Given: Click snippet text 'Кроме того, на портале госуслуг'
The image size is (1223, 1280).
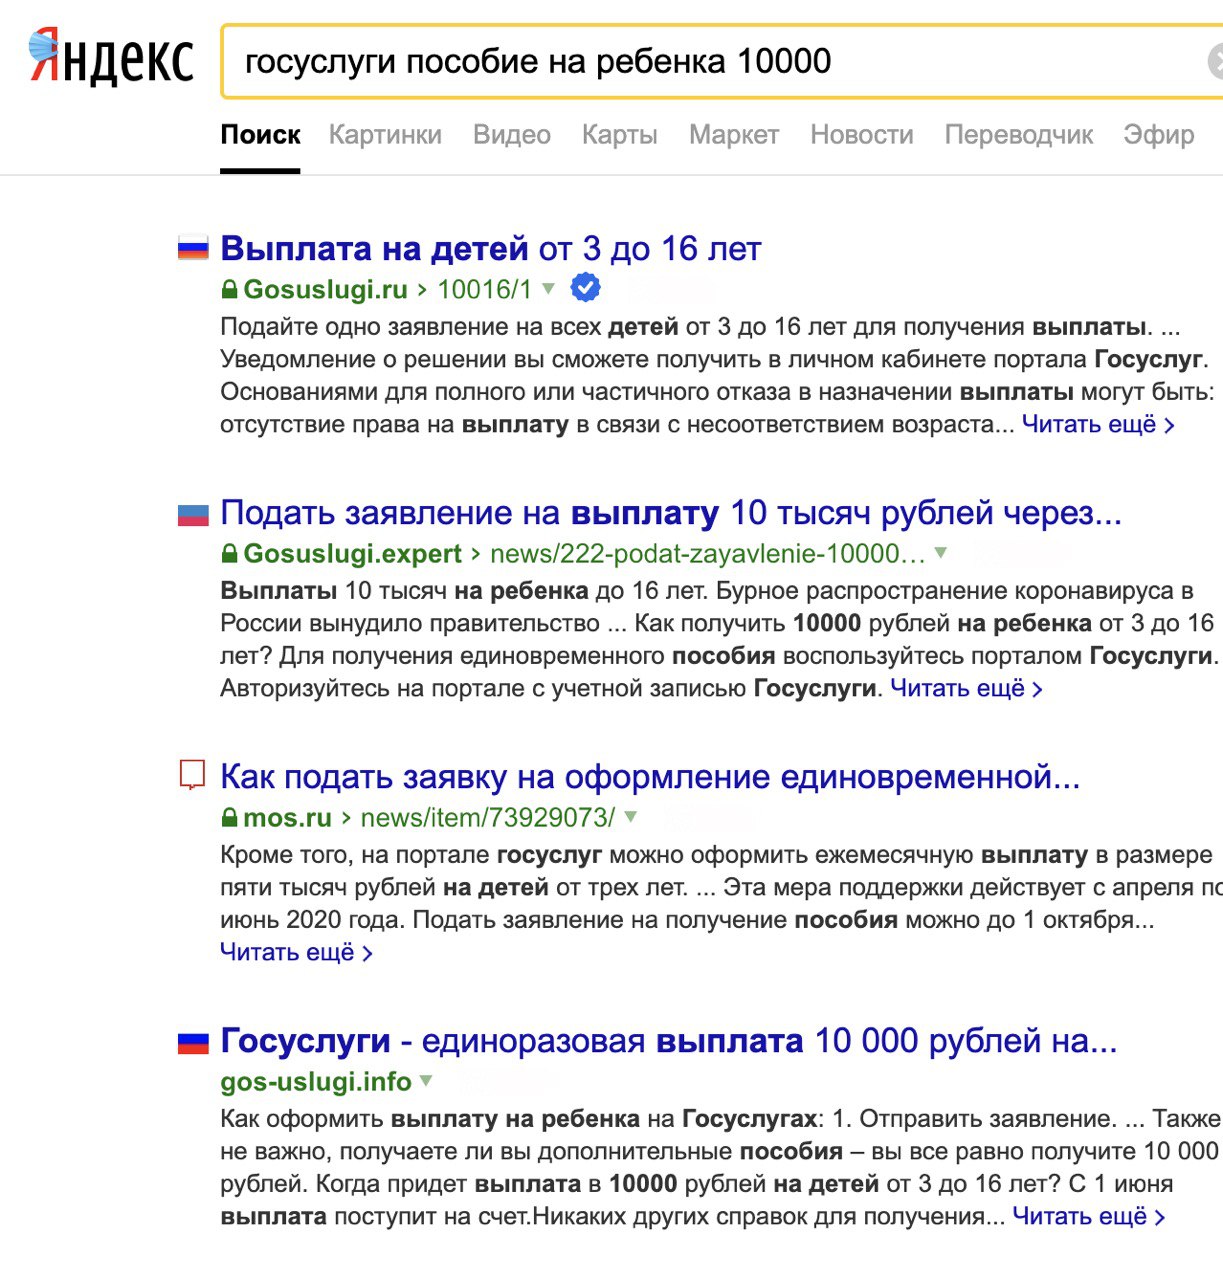Looking at the screenshot, I should [411, 854].
